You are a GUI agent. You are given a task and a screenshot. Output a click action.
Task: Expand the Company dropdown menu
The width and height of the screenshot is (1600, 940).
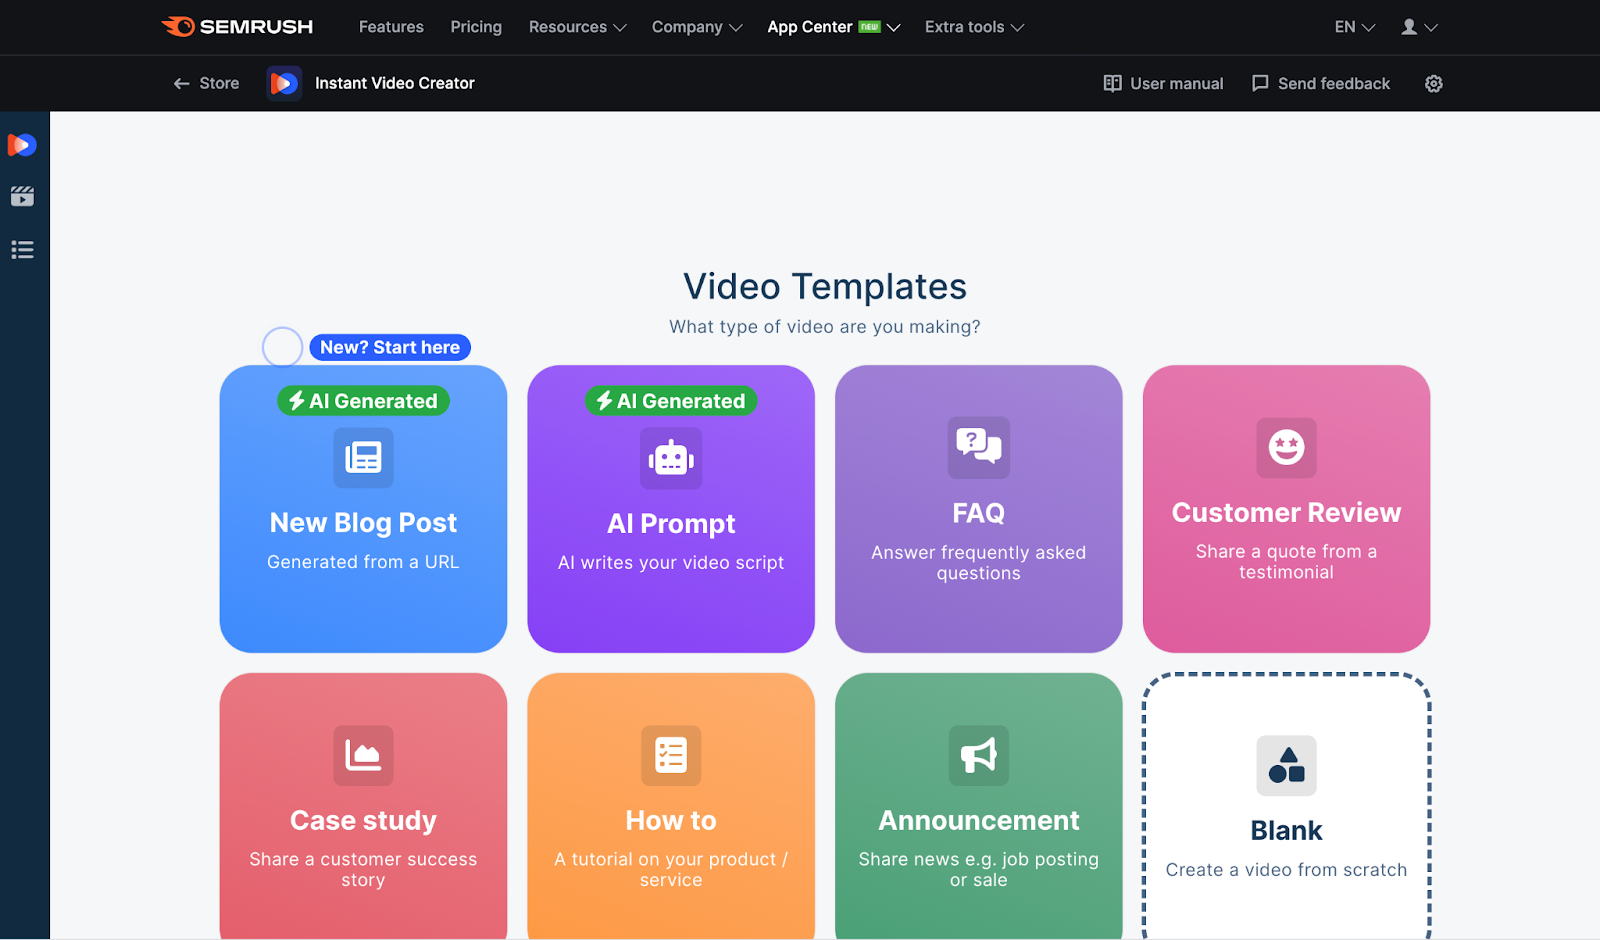(x=697, y=27)
